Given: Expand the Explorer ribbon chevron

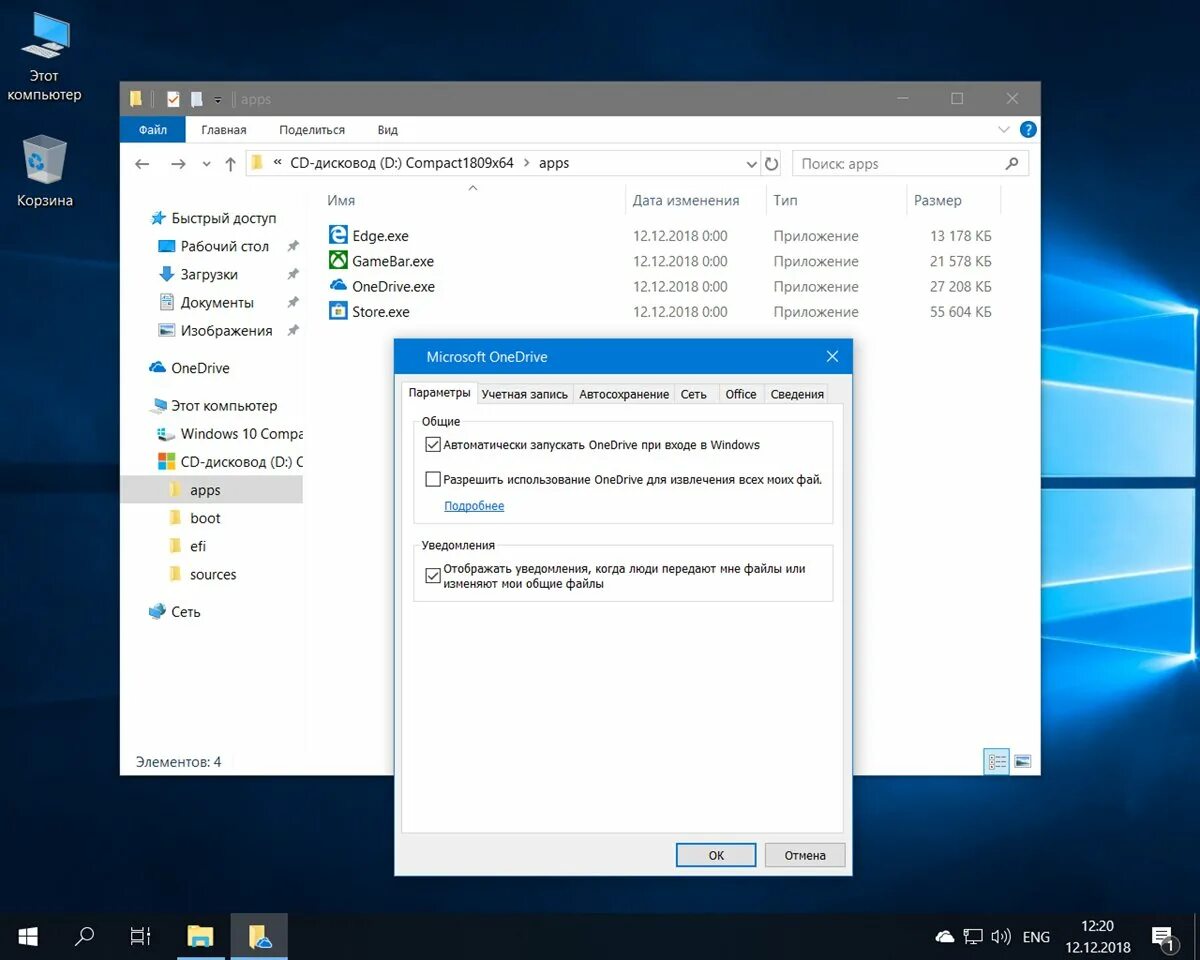Looking at the screenshot, I should [1004, 130].
